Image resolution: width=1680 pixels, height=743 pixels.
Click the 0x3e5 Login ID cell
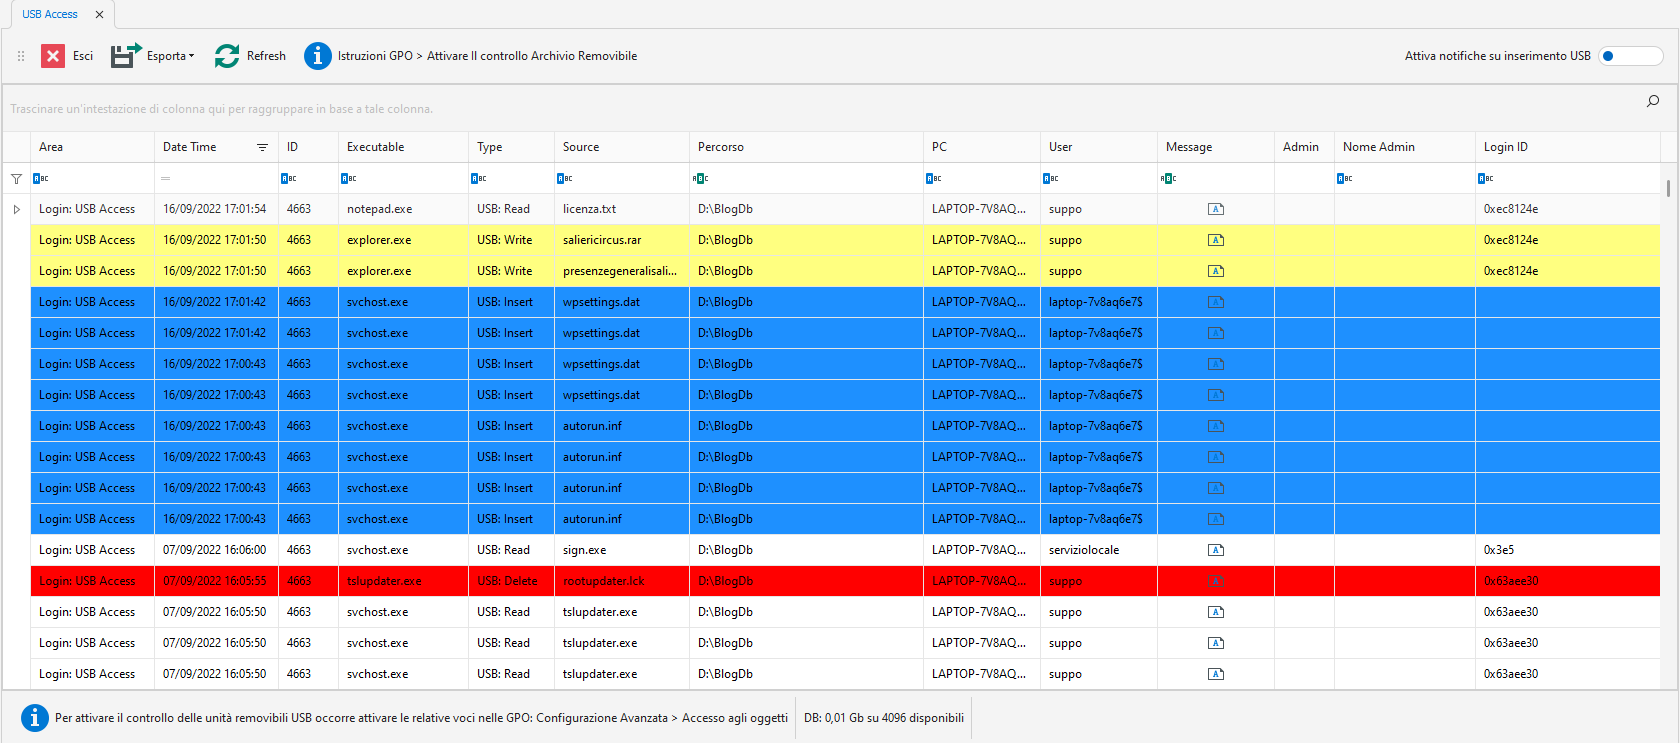[x=1567, y=550]
